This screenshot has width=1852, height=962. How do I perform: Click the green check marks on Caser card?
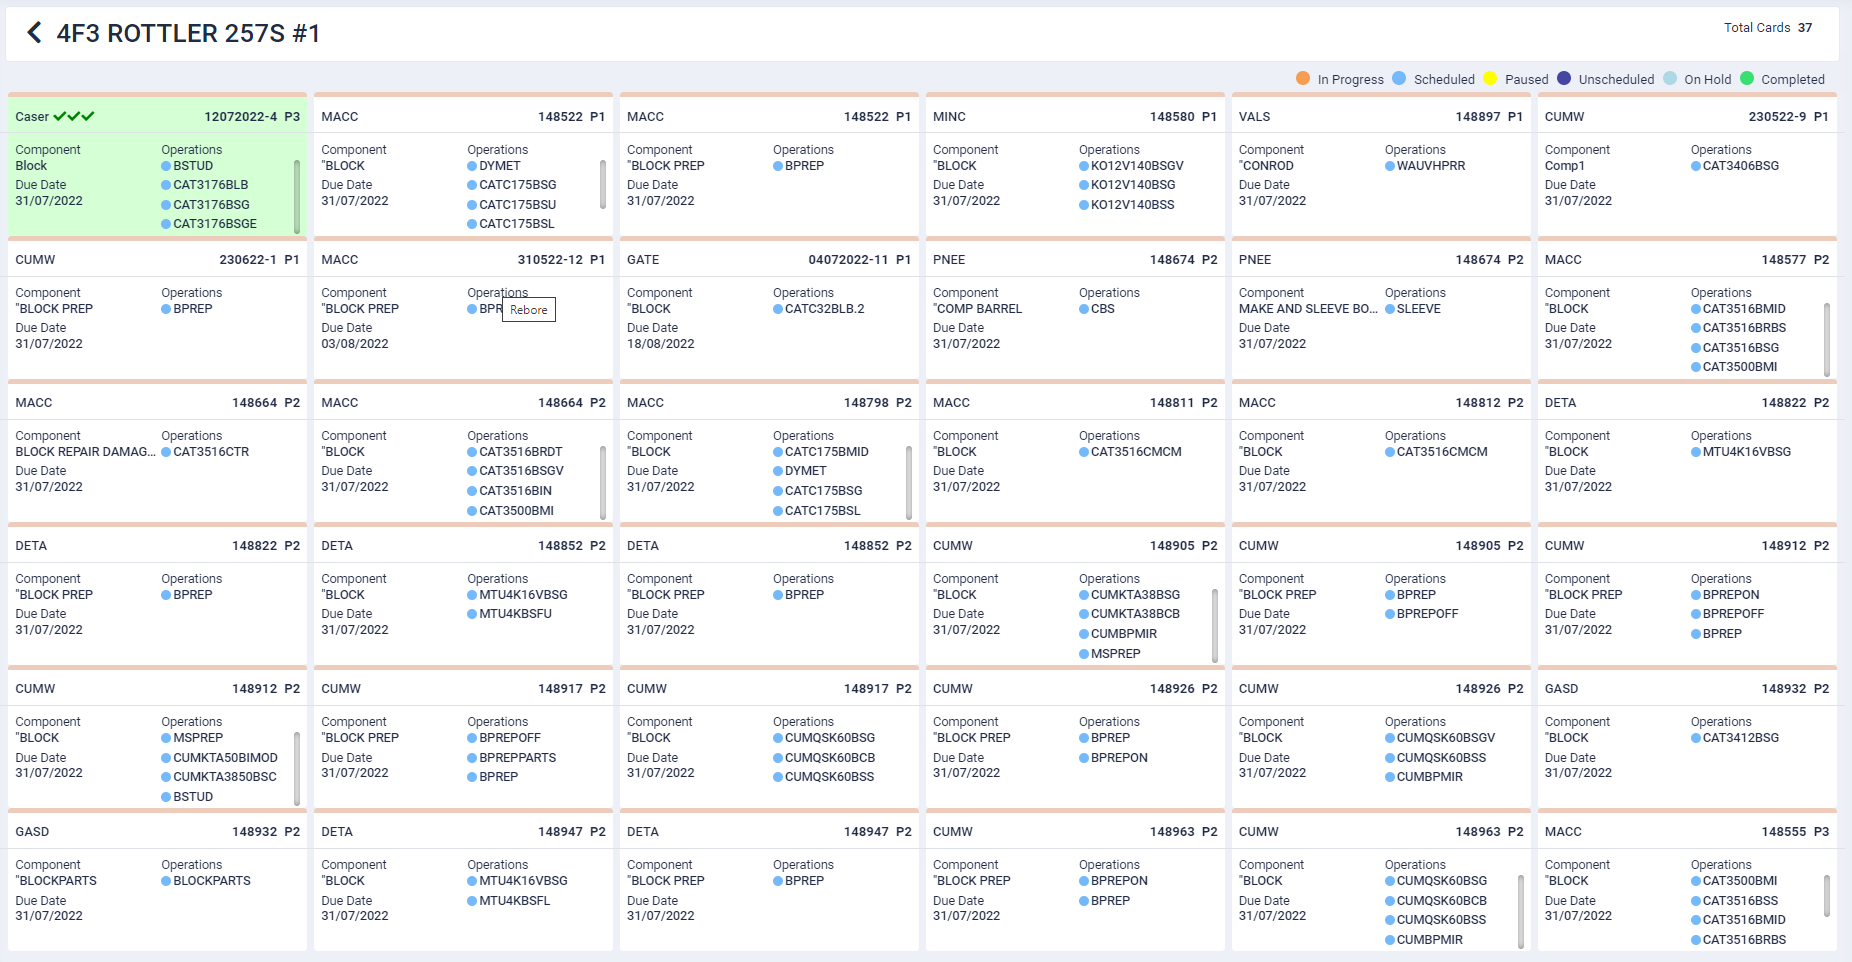(74, 117)
